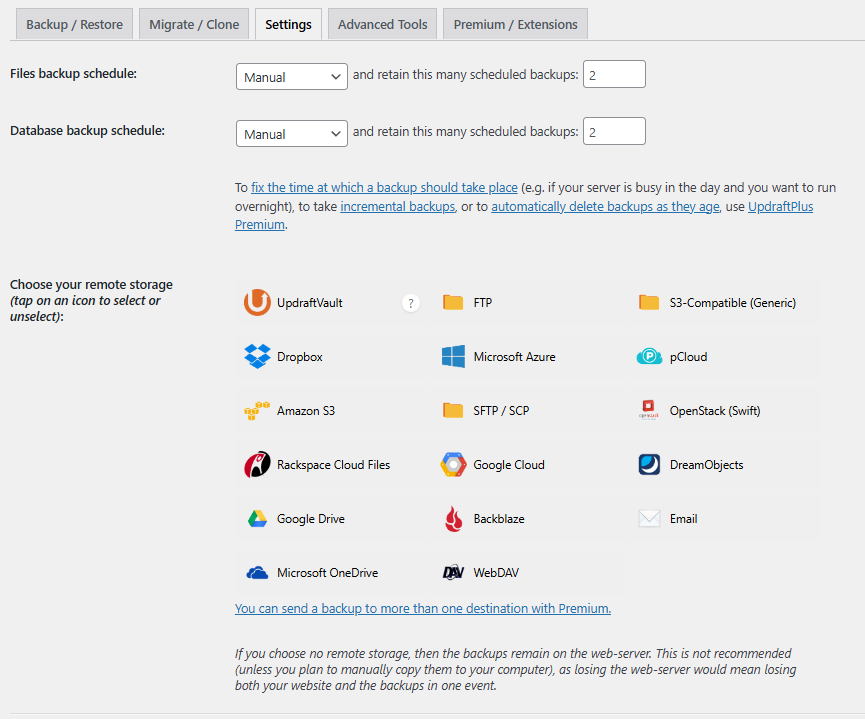Select Microsoft OneDrive storage icon

coord(258,573)
